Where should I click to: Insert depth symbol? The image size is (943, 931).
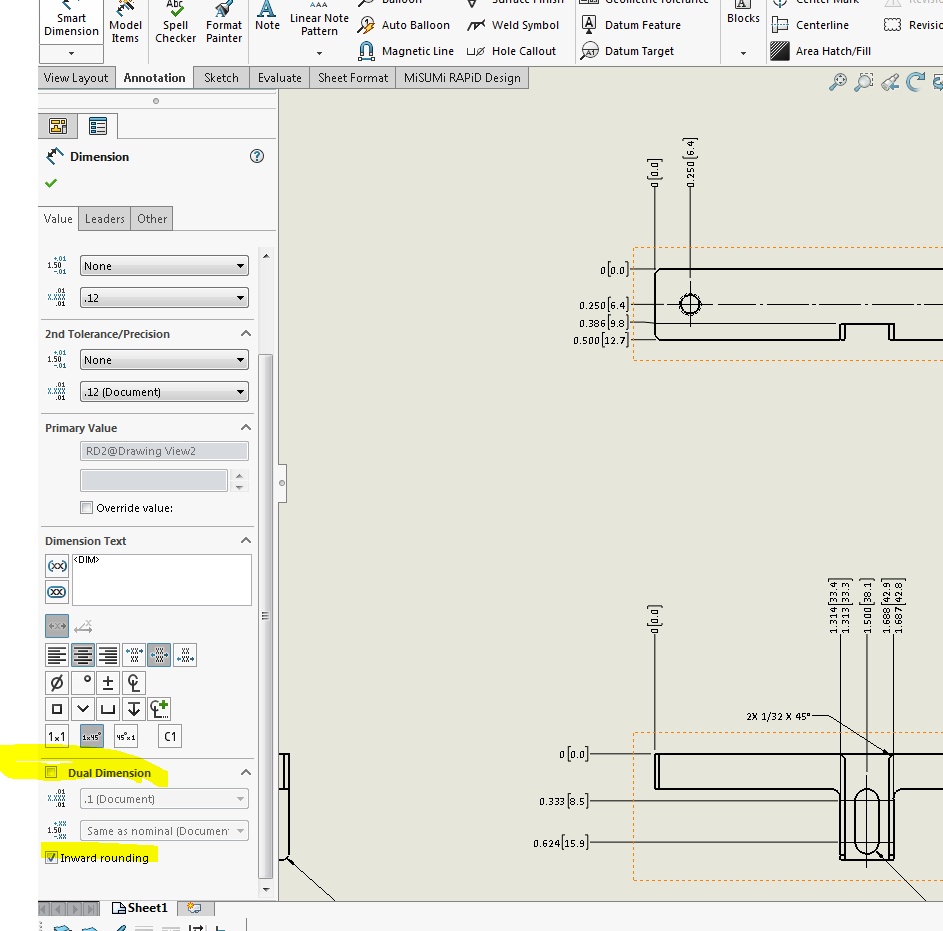pos(134,709)
